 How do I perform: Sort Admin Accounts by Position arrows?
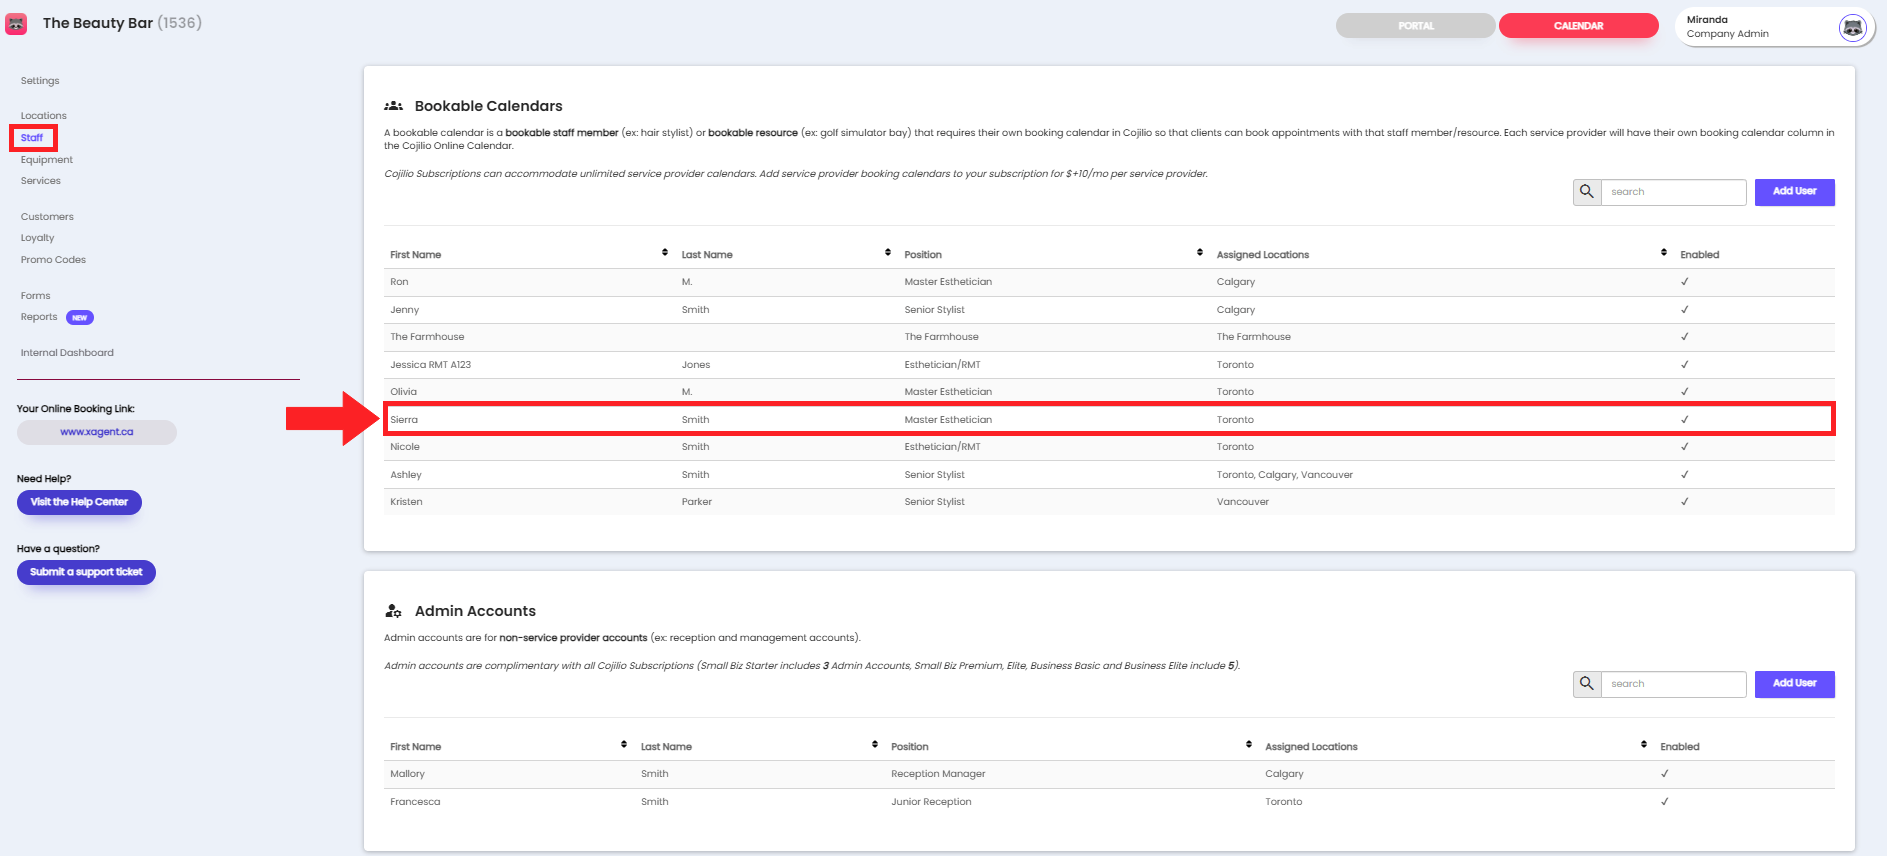1249,745
